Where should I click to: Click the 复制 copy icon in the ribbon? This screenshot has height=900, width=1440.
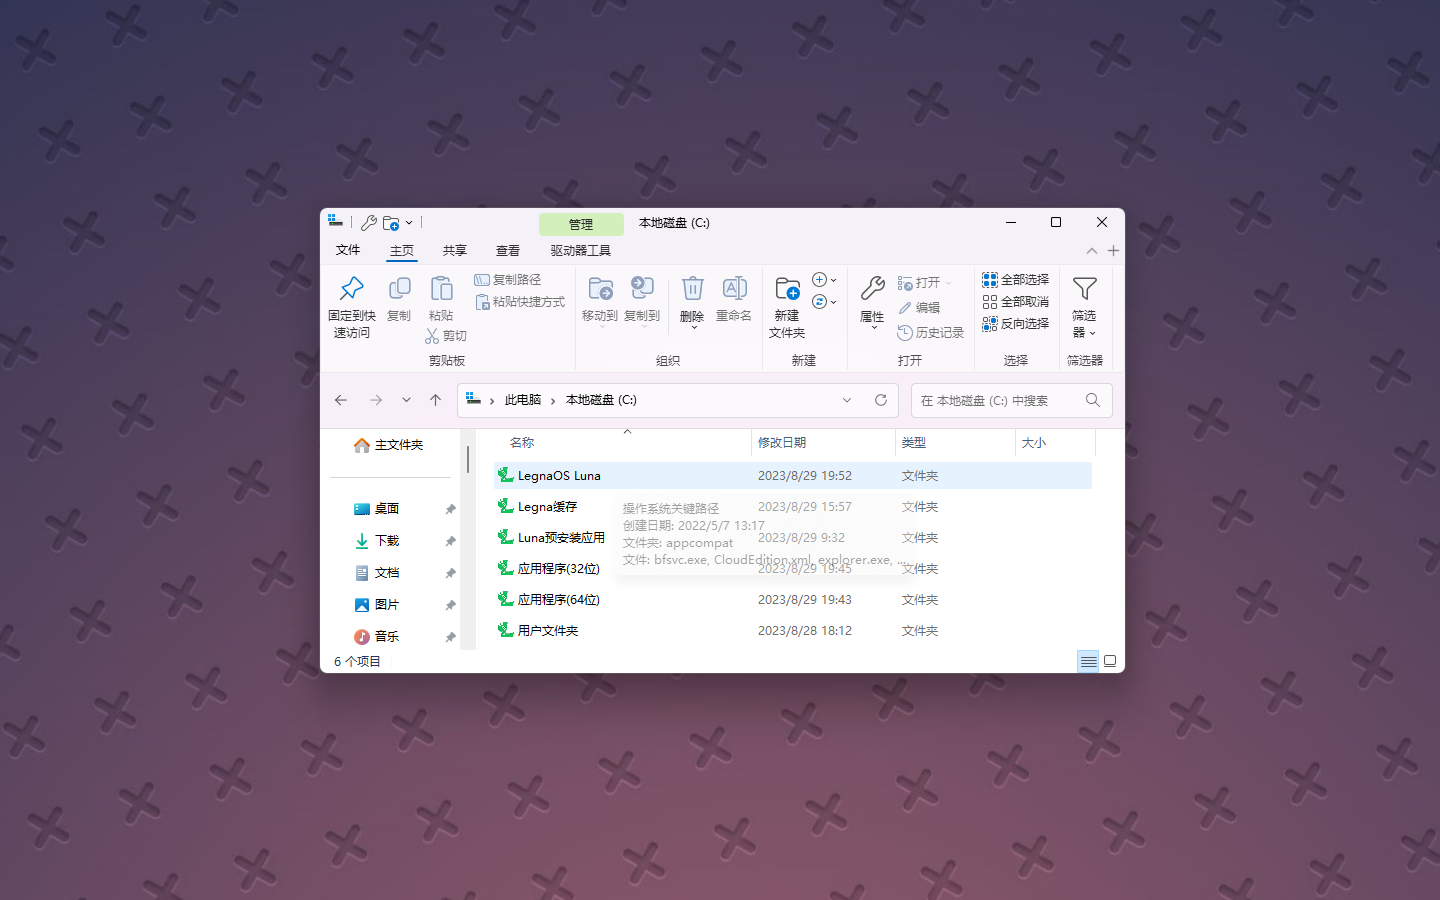(399, 288)
